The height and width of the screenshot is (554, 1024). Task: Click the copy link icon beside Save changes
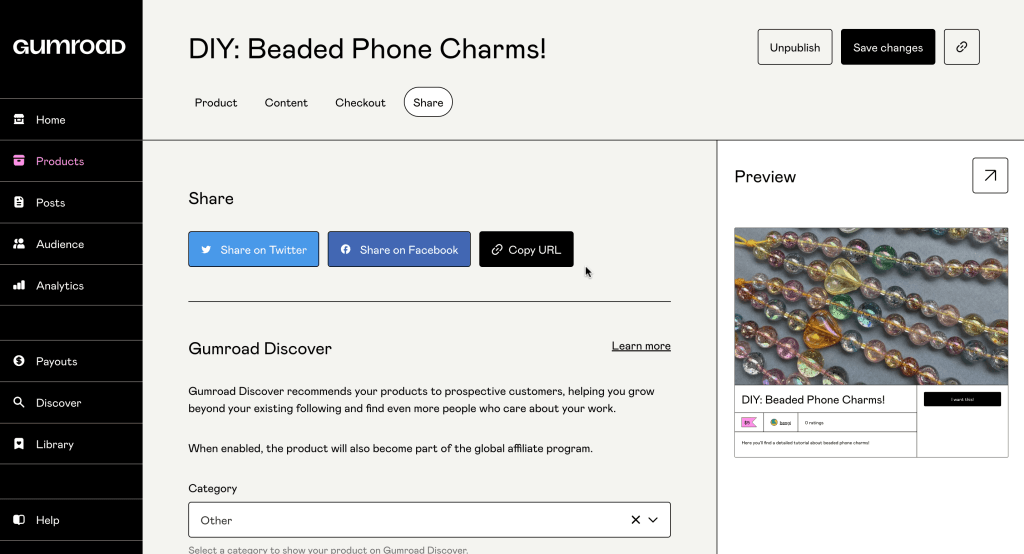tap(961, 47)
